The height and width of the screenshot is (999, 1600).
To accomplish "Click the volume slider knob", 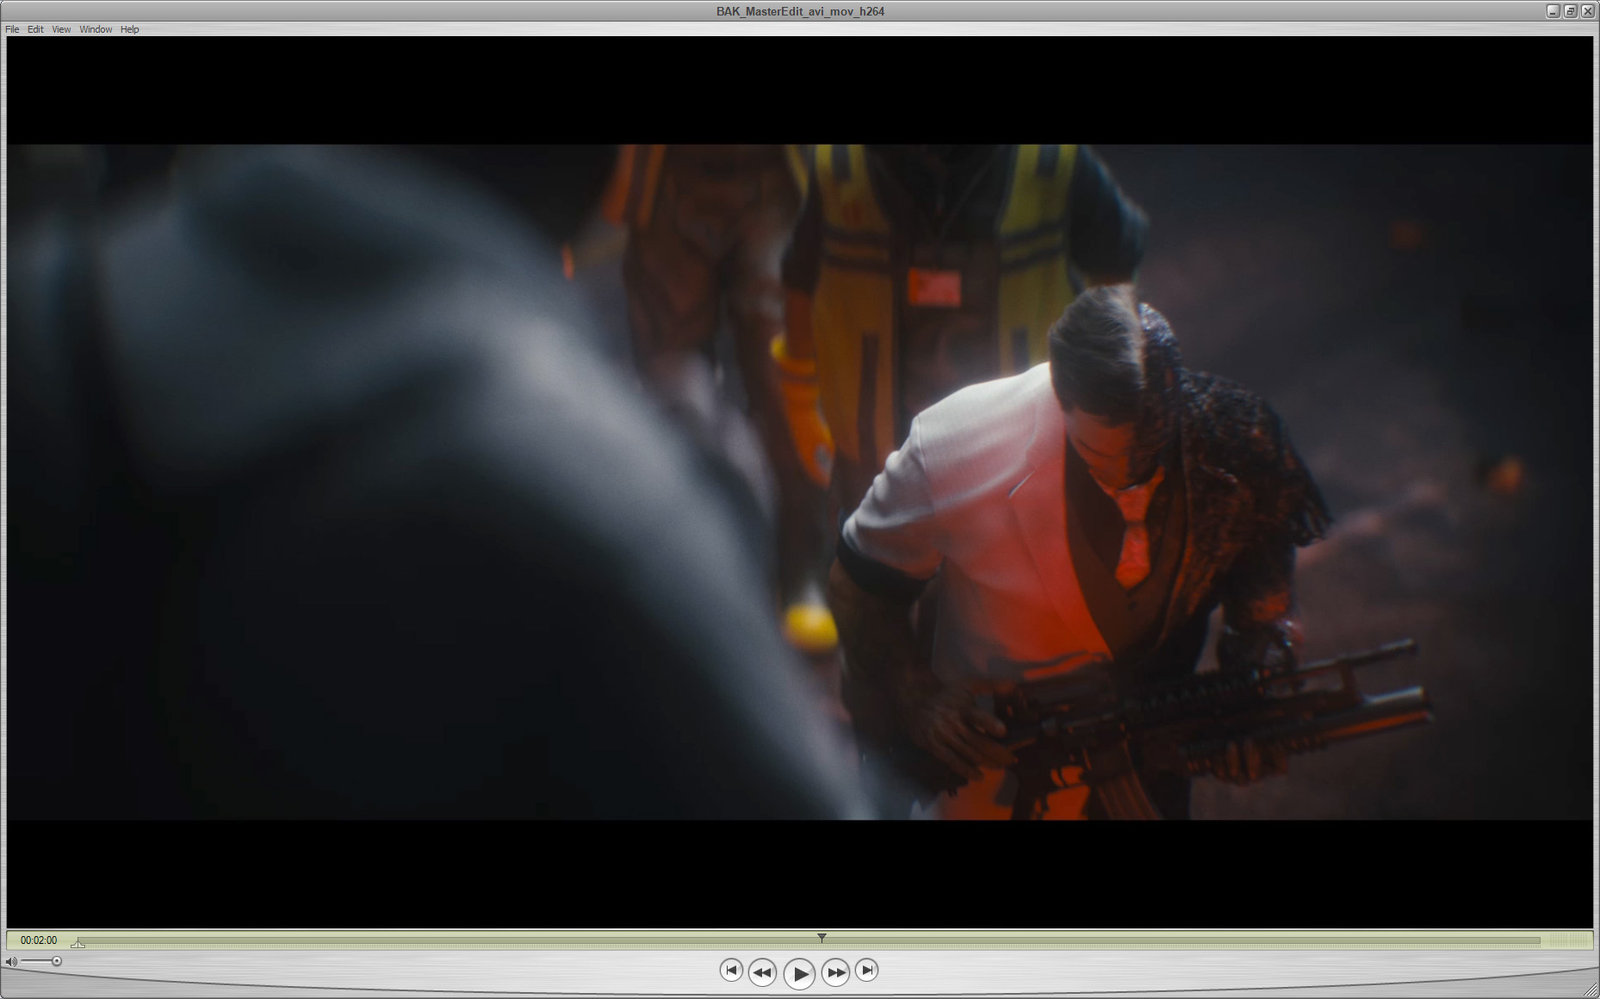I will point(57,961).
